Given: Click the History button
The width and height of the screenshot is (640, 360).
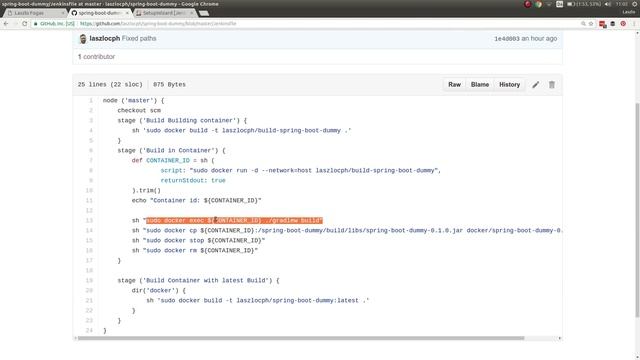Looking at the screenshot, I should point(509,84).
